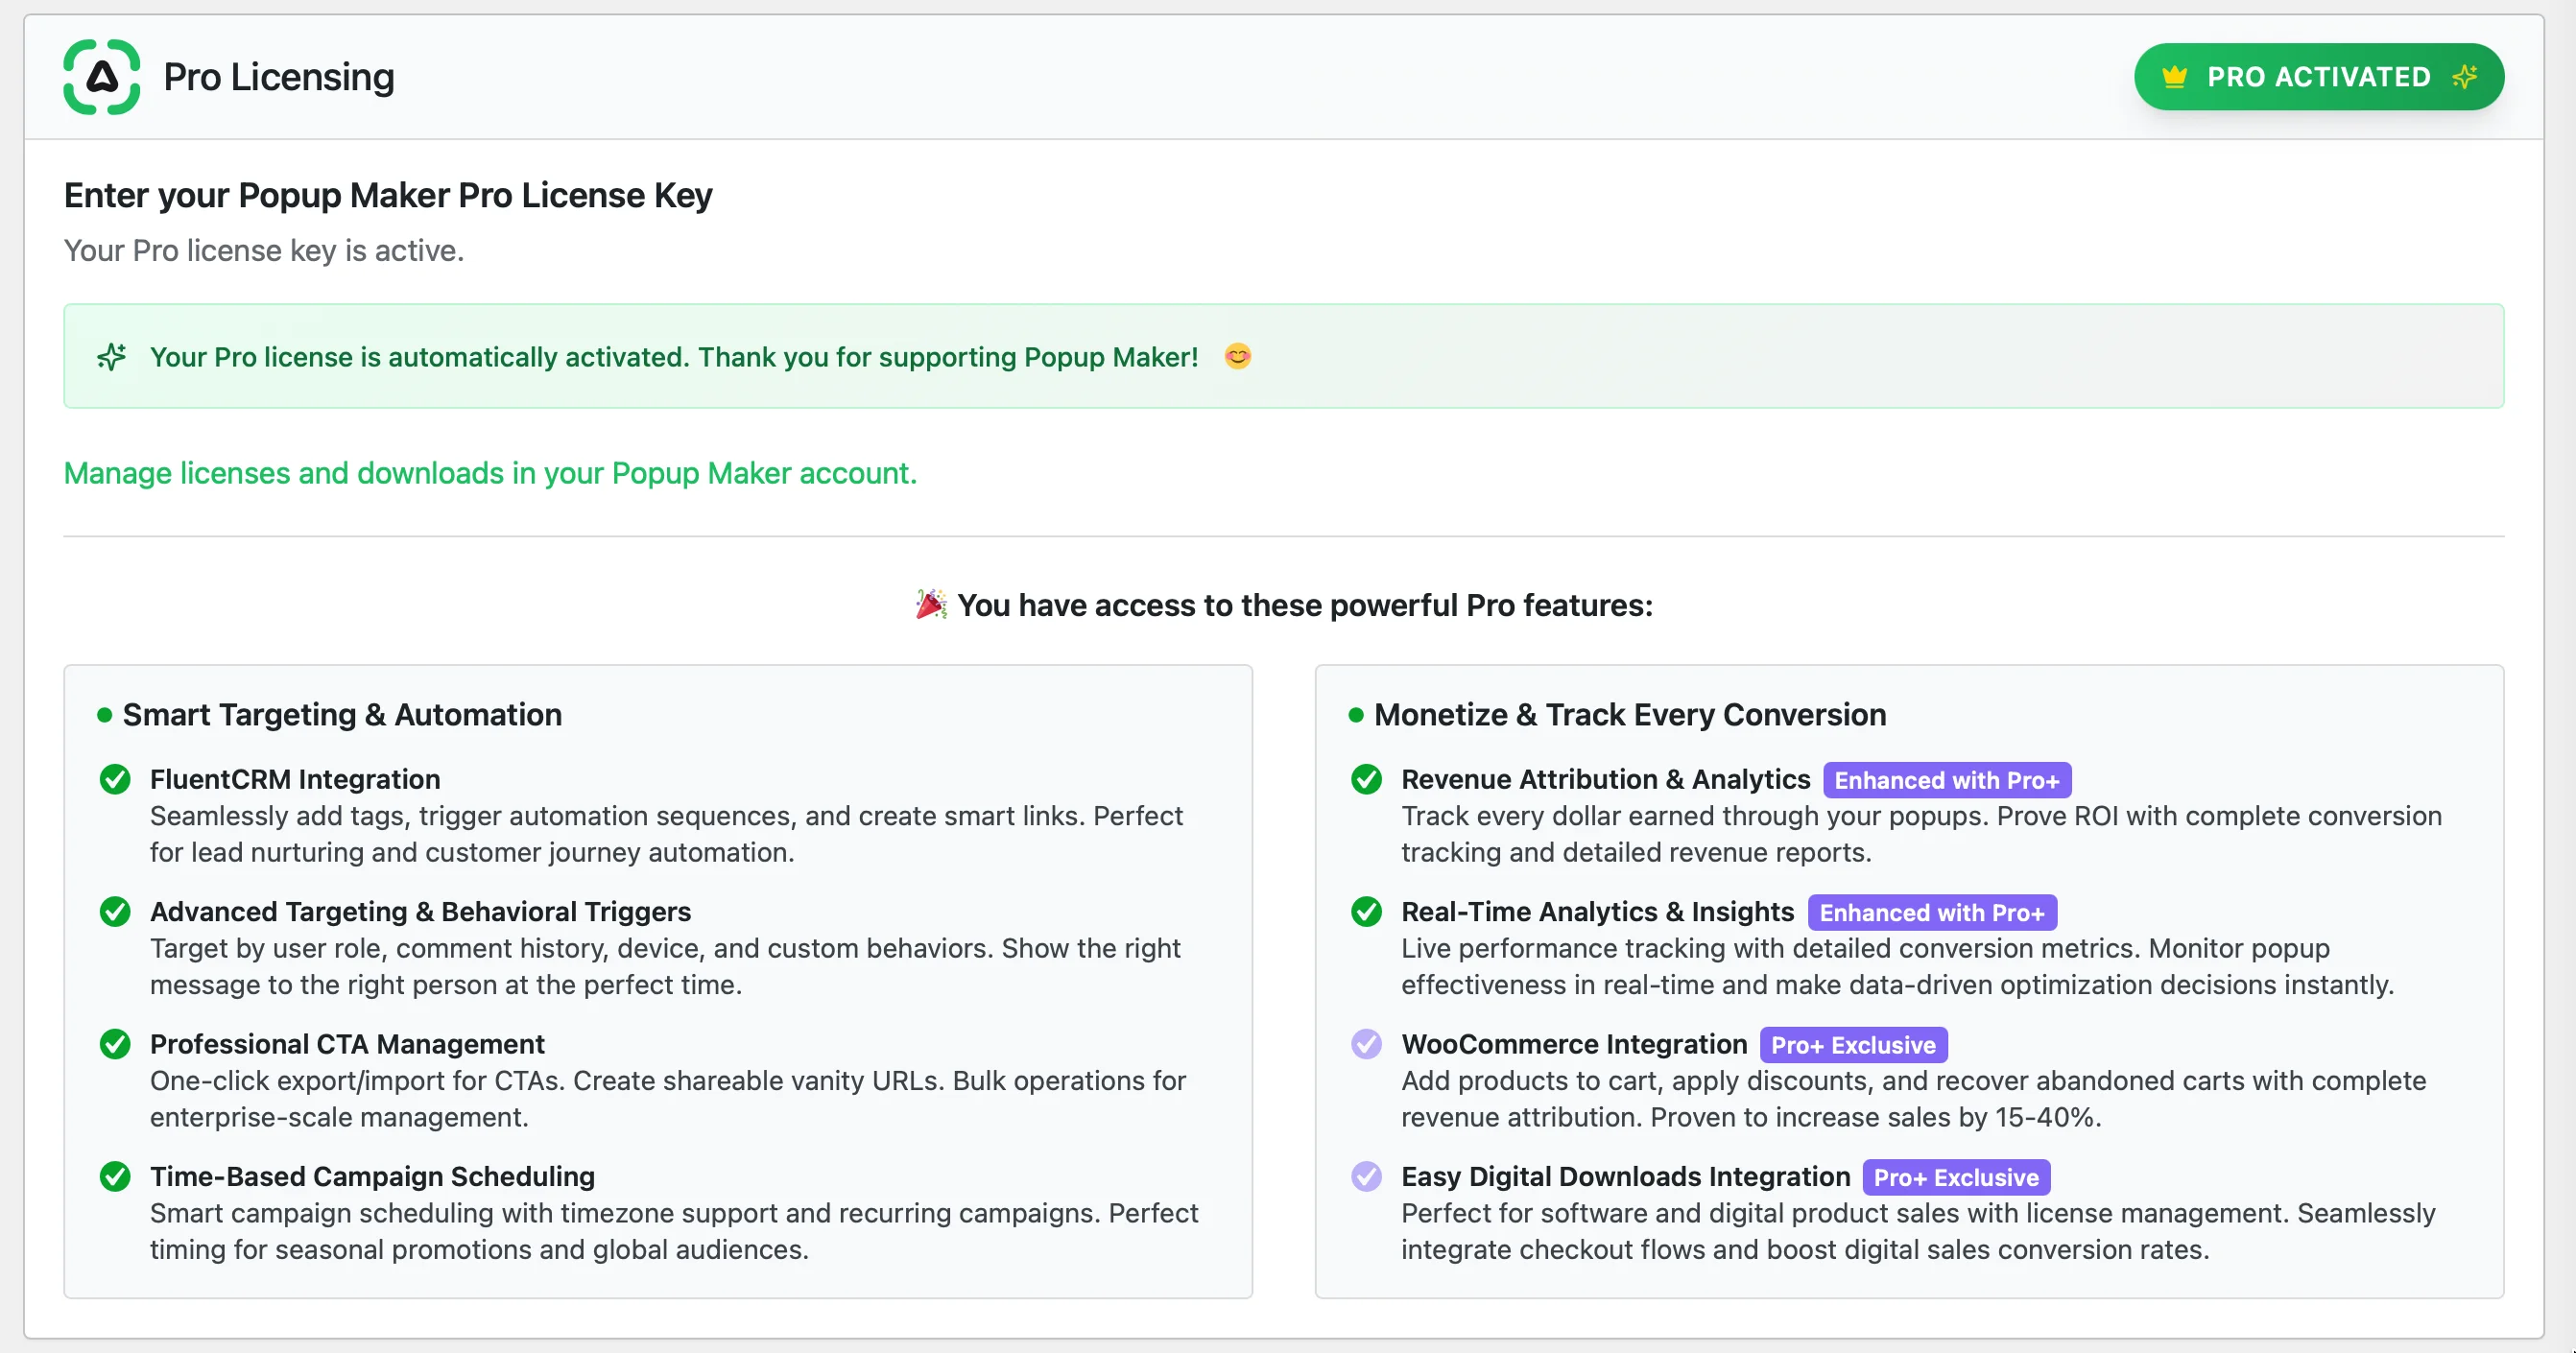Click the 'Your Pro license key is active.' text

pos(264,250)
